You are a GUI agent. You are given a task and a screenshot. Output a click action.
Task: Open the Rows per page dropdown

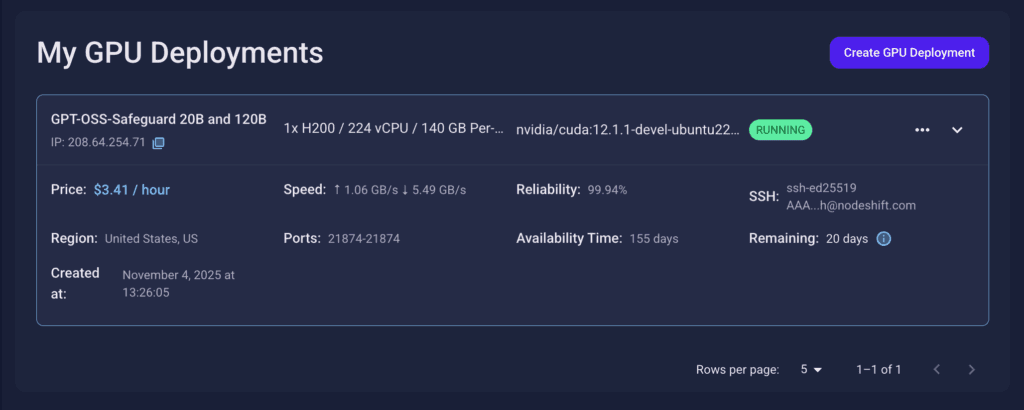click(x=810, y=370)
